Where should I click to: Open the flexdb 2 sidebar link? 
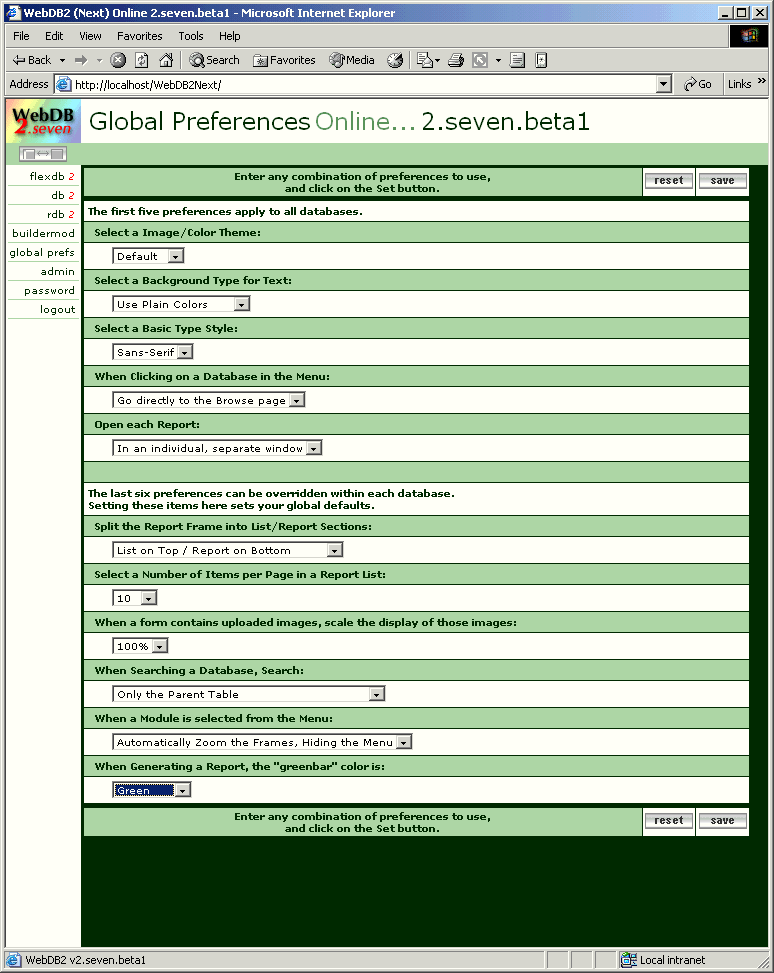52,176
